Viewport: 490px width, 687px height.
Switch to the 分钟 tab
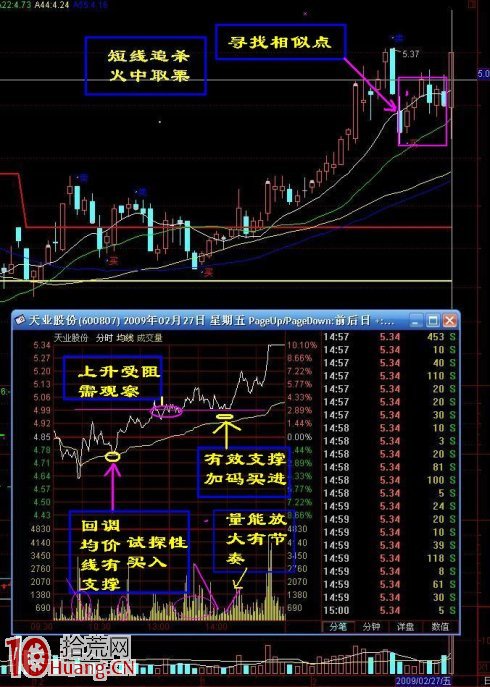pyautogui.click(x=371, y=627)
